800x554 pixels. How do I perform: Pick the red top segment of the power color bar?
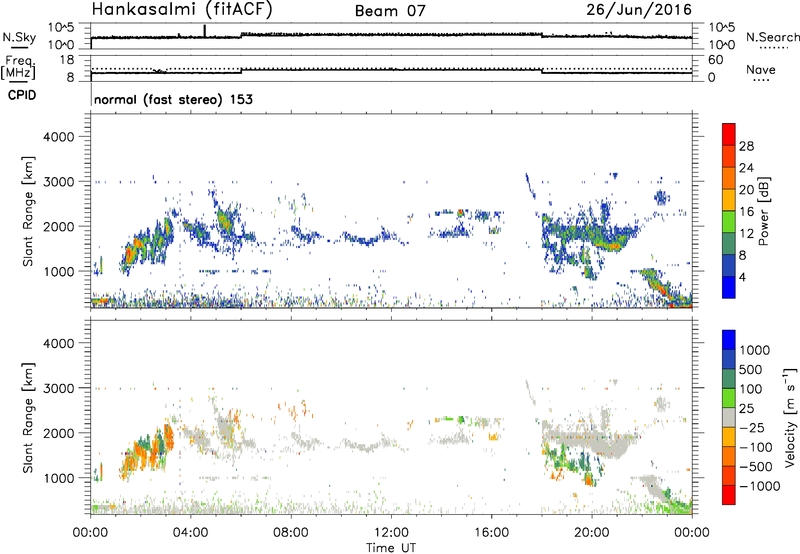point(729,134)
